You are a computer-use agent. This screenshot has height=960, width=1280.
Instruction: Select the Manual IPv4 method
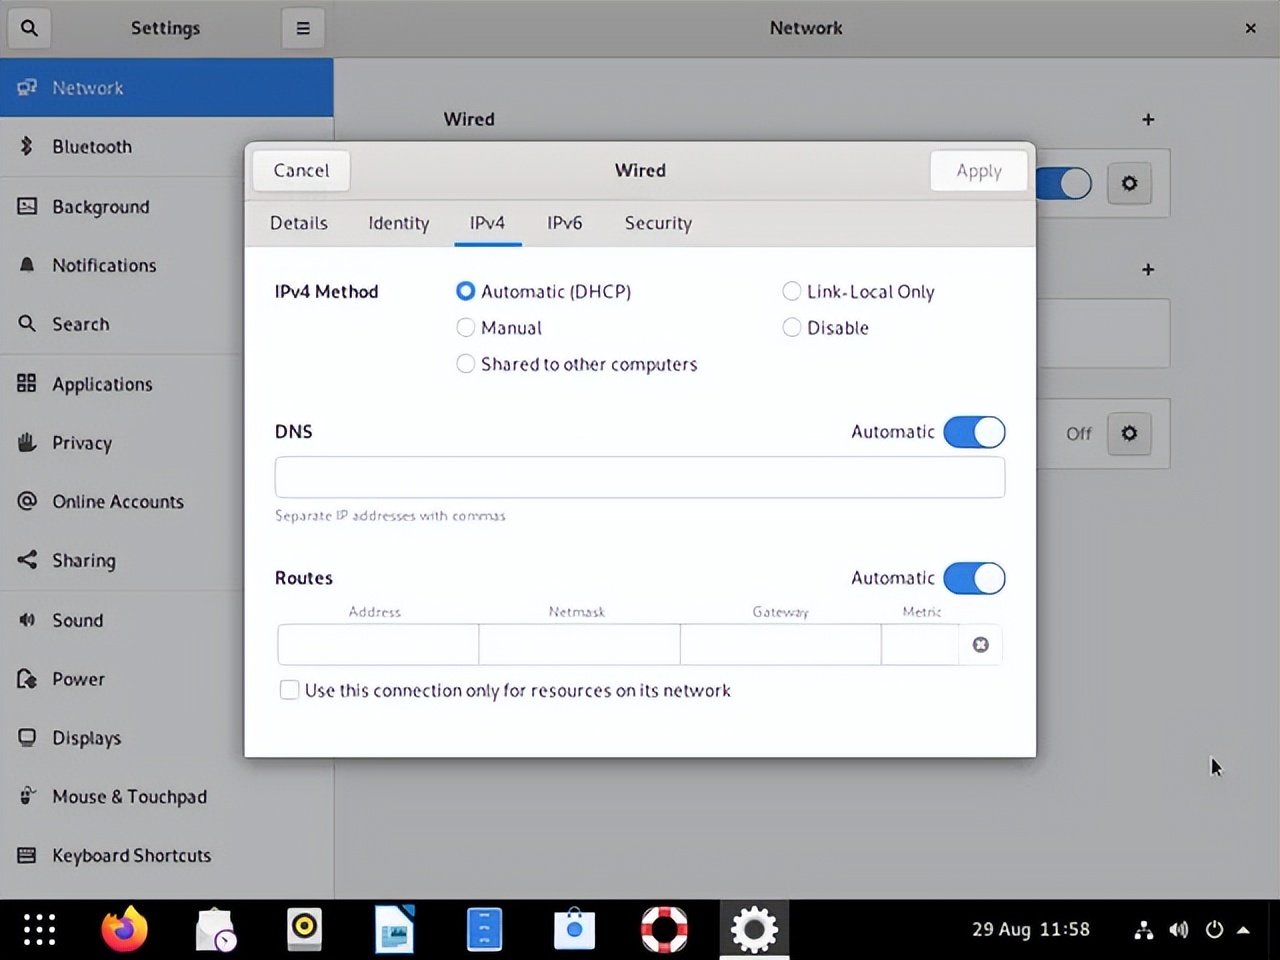[x=466, y=328]
